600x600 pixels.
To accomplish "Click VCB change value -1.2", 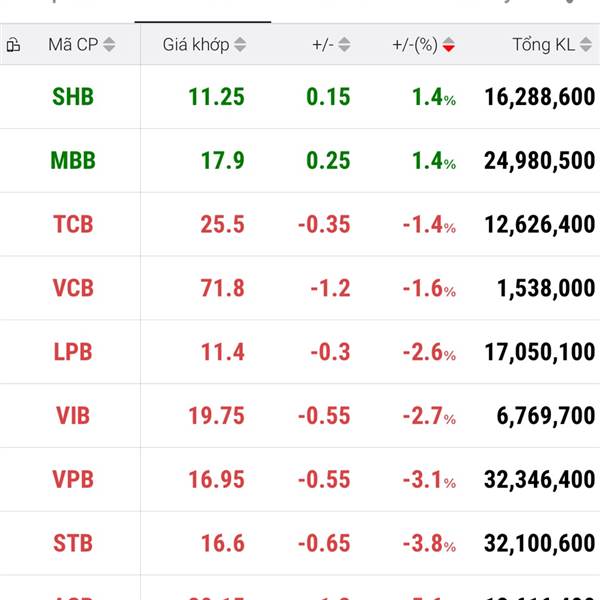I will coord(330,288).
